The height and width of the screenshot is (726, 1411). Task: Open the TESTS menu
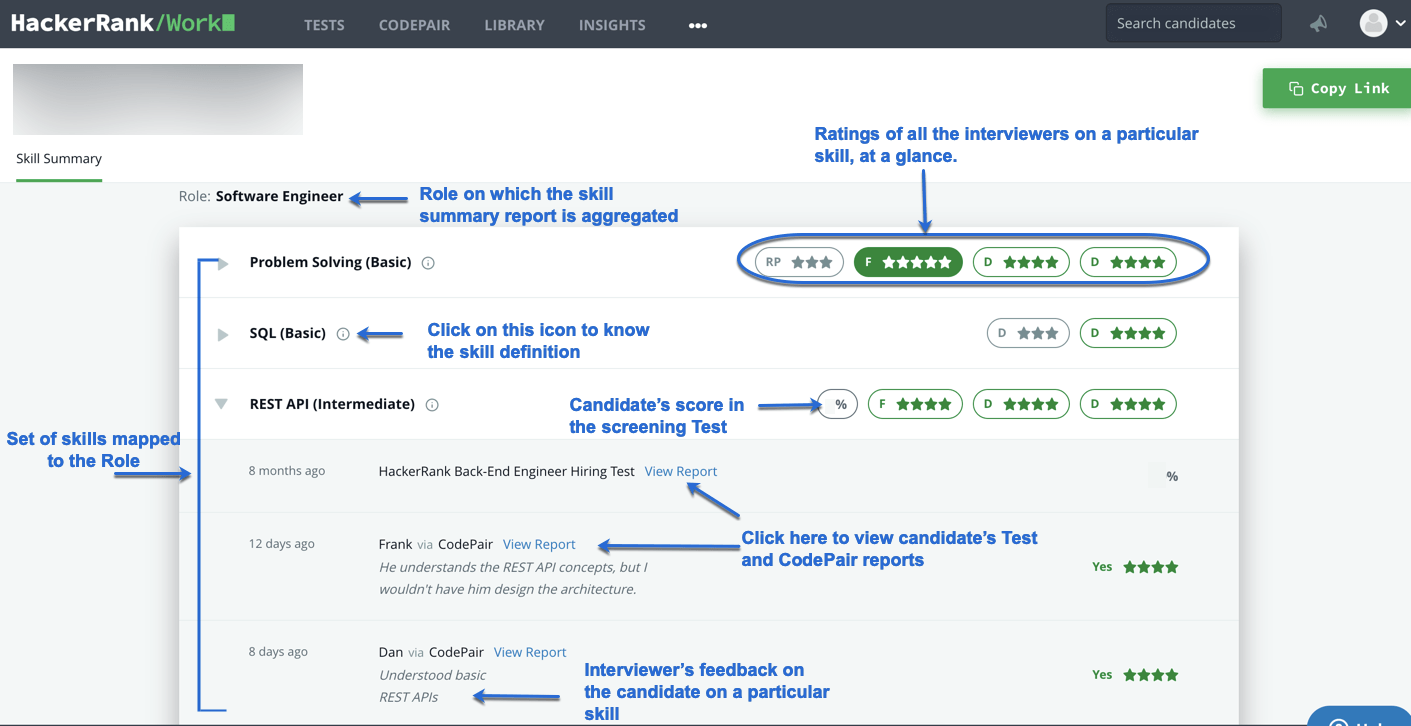[324, 25]
